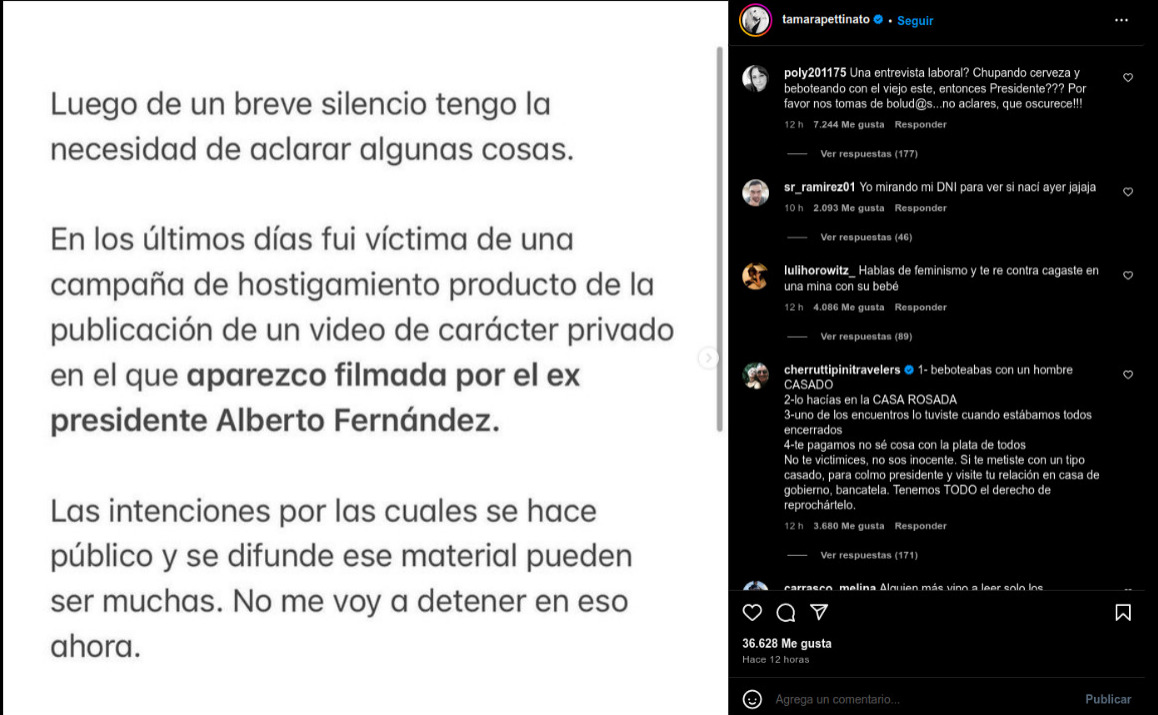Go to next slide with carousel arrow
Screen dimensions: 1158x715
(x=708, y=358)
